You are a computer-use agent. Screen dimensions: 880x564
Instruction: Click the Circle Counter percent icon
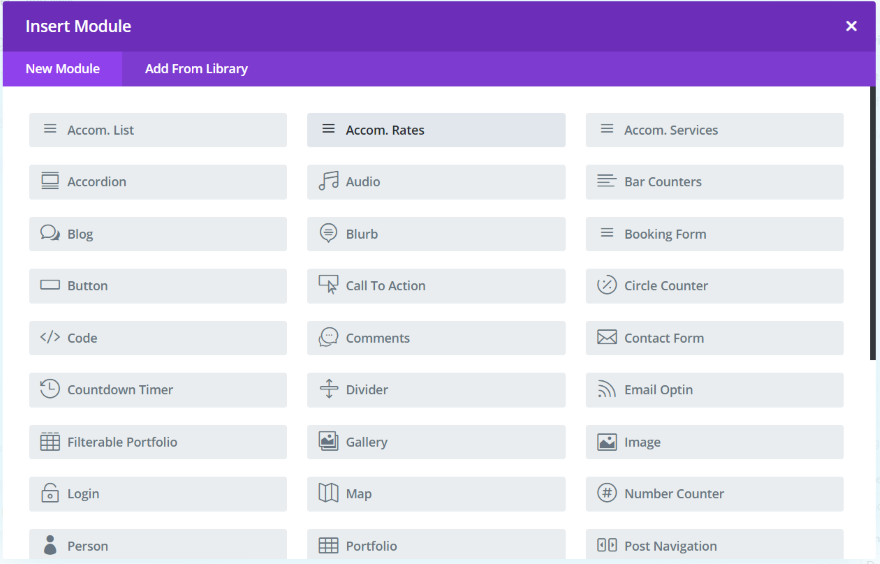(607, 285)
